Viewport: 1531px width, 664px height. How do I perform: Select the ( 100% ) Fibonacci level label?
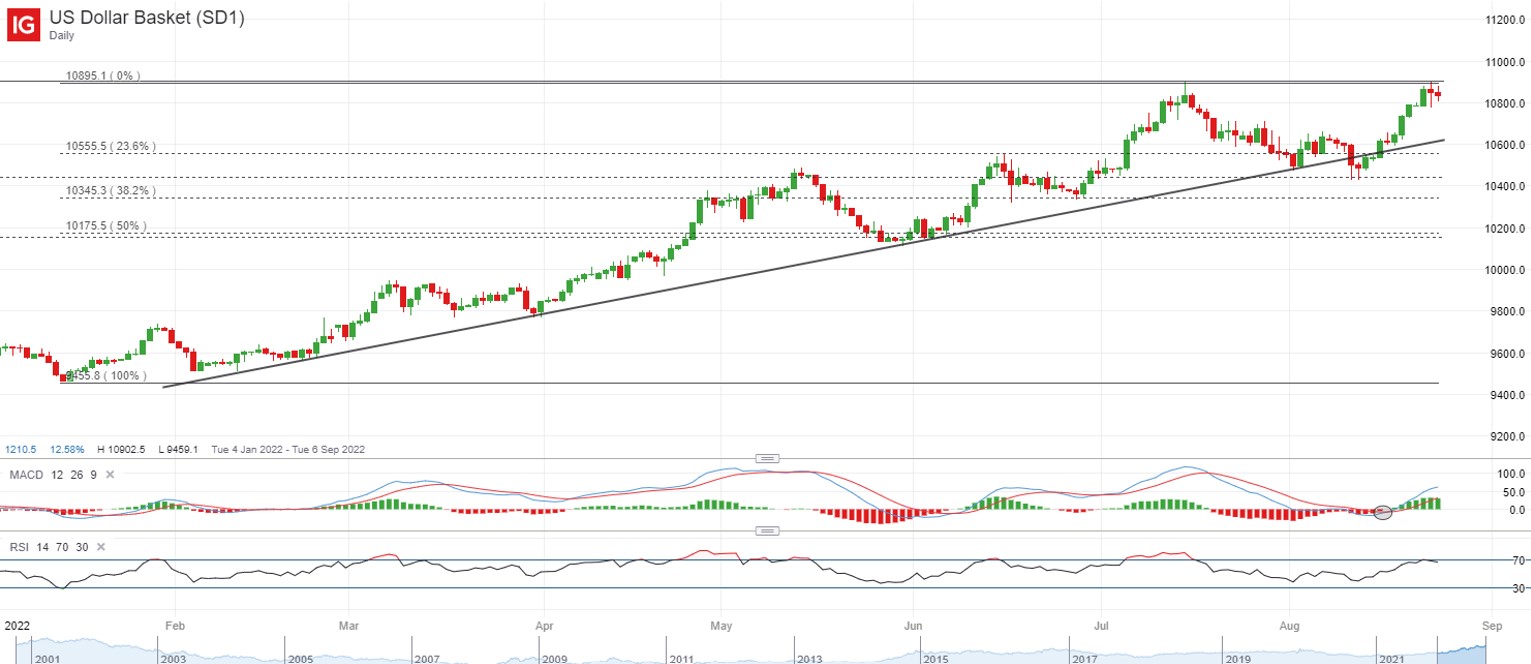pos(106,376)
